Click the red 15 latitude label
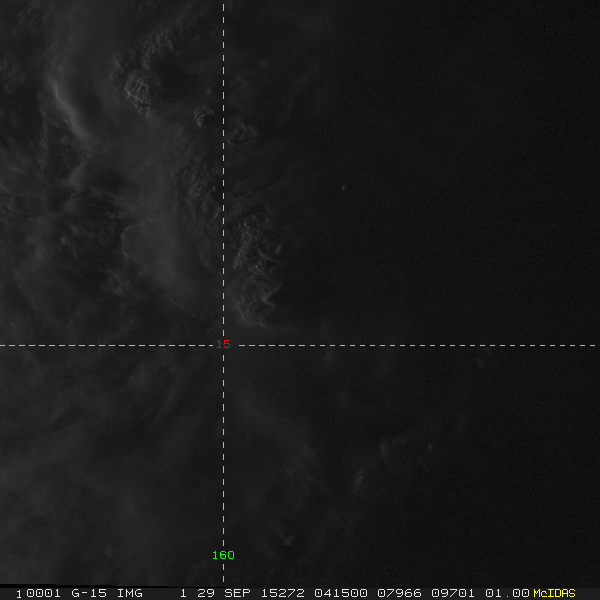The width and height of the screenshot is (600, 600). click(x=224, y=344)
